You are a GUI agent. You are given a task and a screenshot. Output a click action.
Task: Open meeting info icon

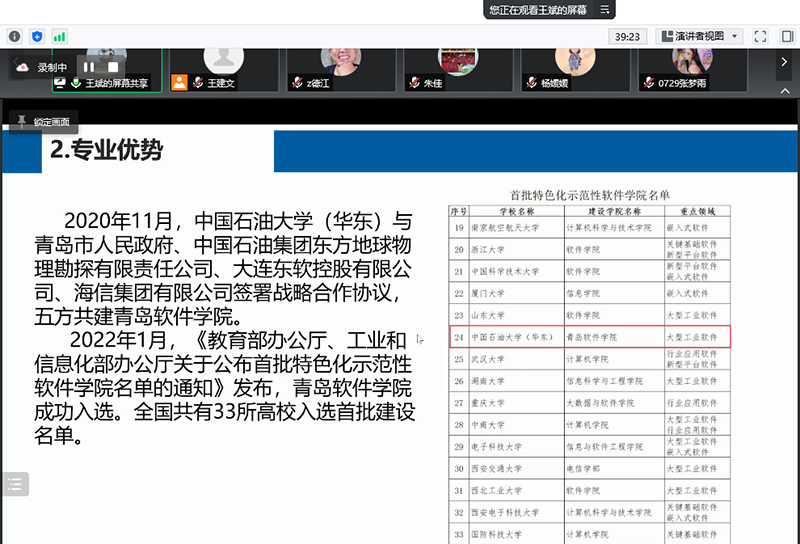pyautogui.click(x=14, y=36)
